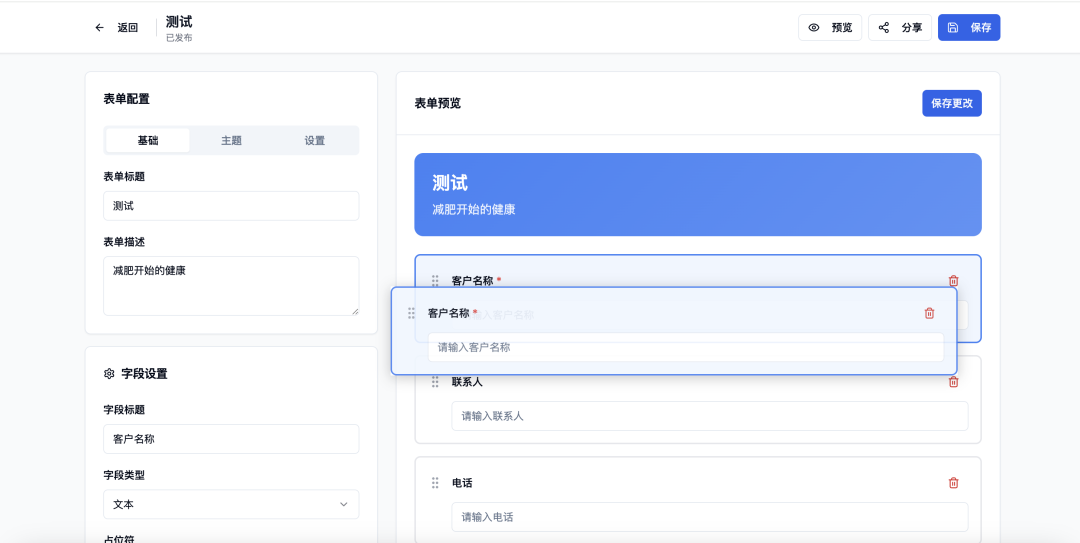Click the 返回 link
The image size is (1080, 543).
(127, 28)
